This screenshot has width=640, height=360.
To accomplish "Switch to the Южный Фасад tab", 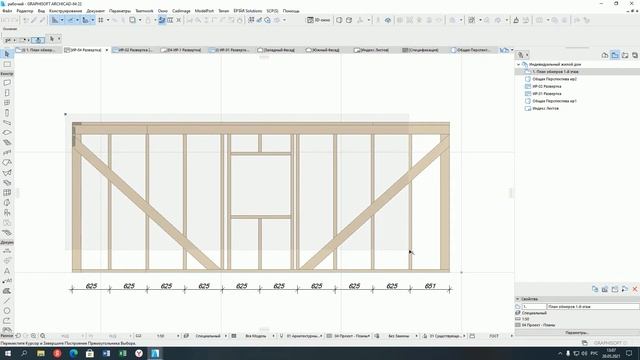I will click(x=323, y=50).
